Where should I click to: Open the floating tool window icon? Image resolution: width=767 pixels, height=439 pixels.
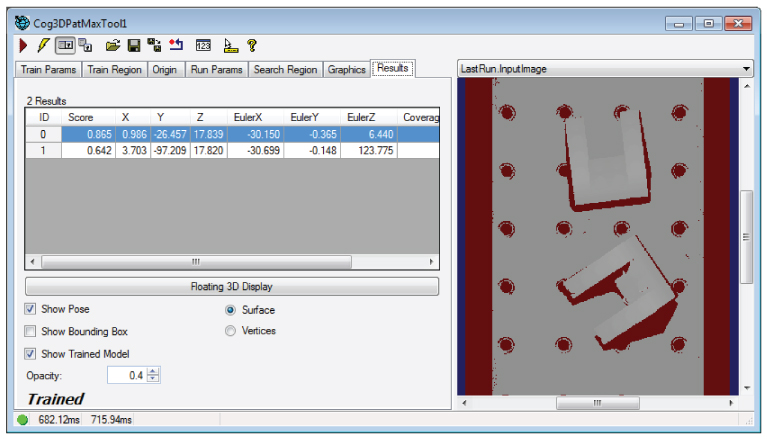[86, 45]
